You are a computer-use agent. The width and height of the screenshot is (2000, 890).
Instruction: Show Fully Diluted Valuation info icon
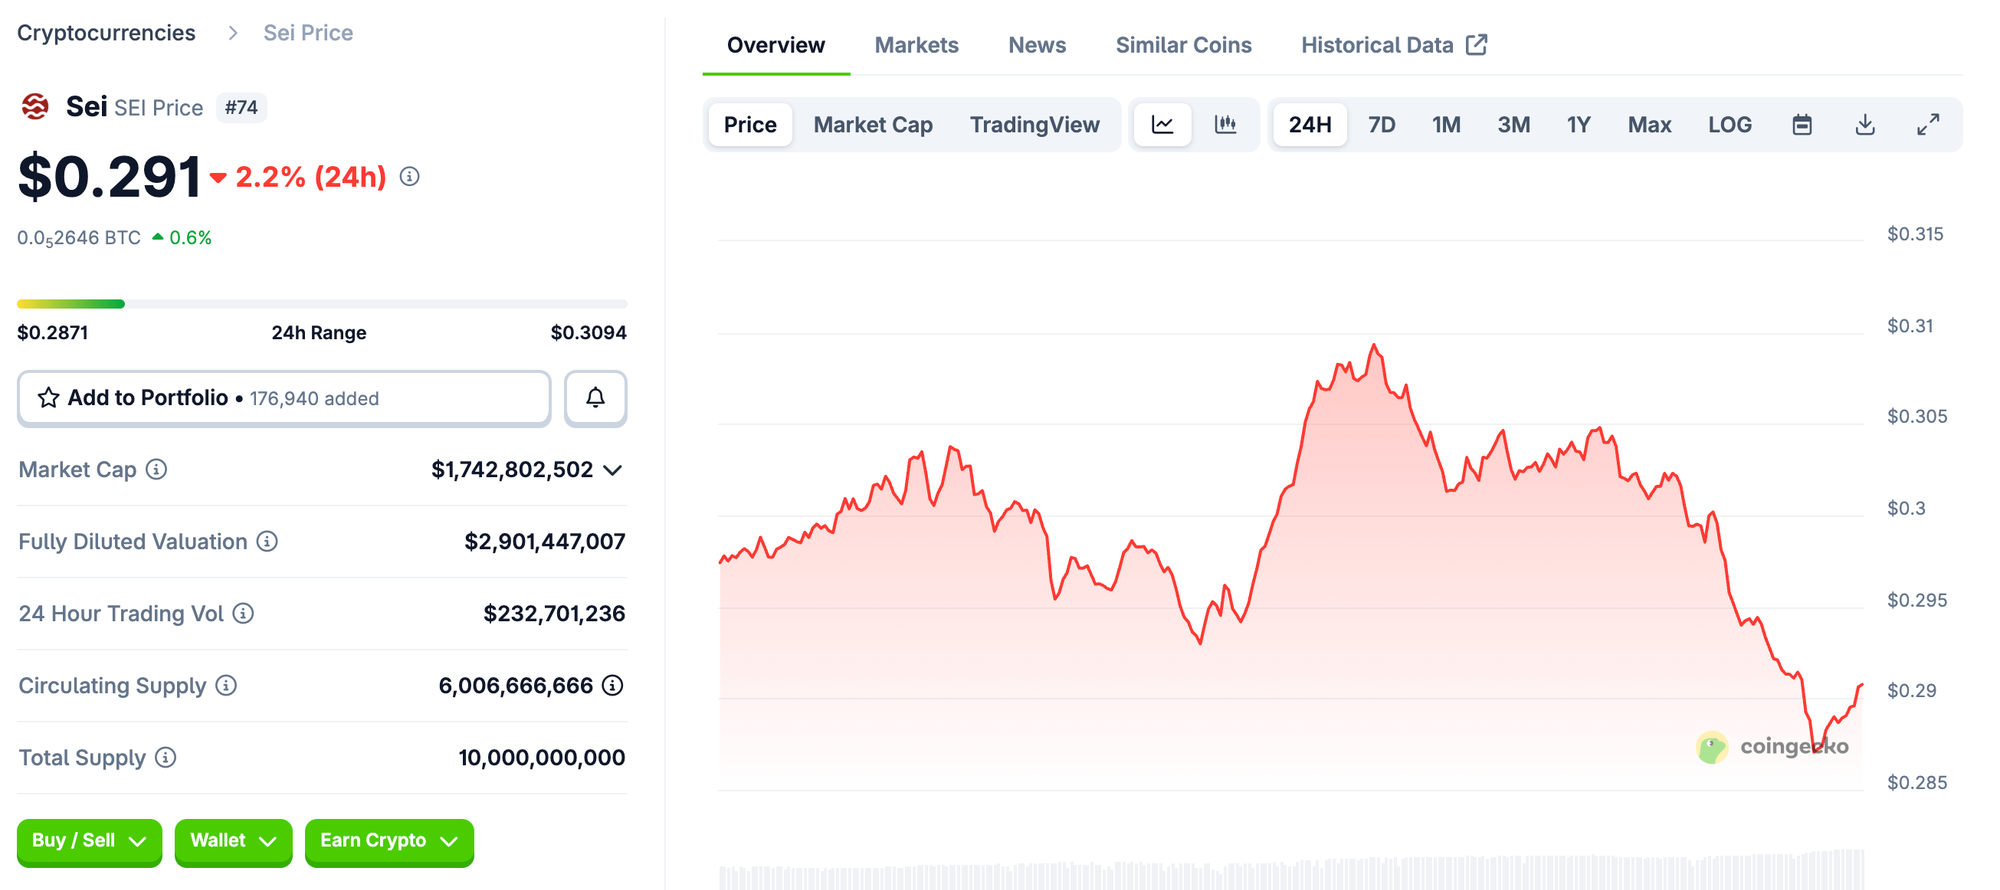[x=267, y=541]
